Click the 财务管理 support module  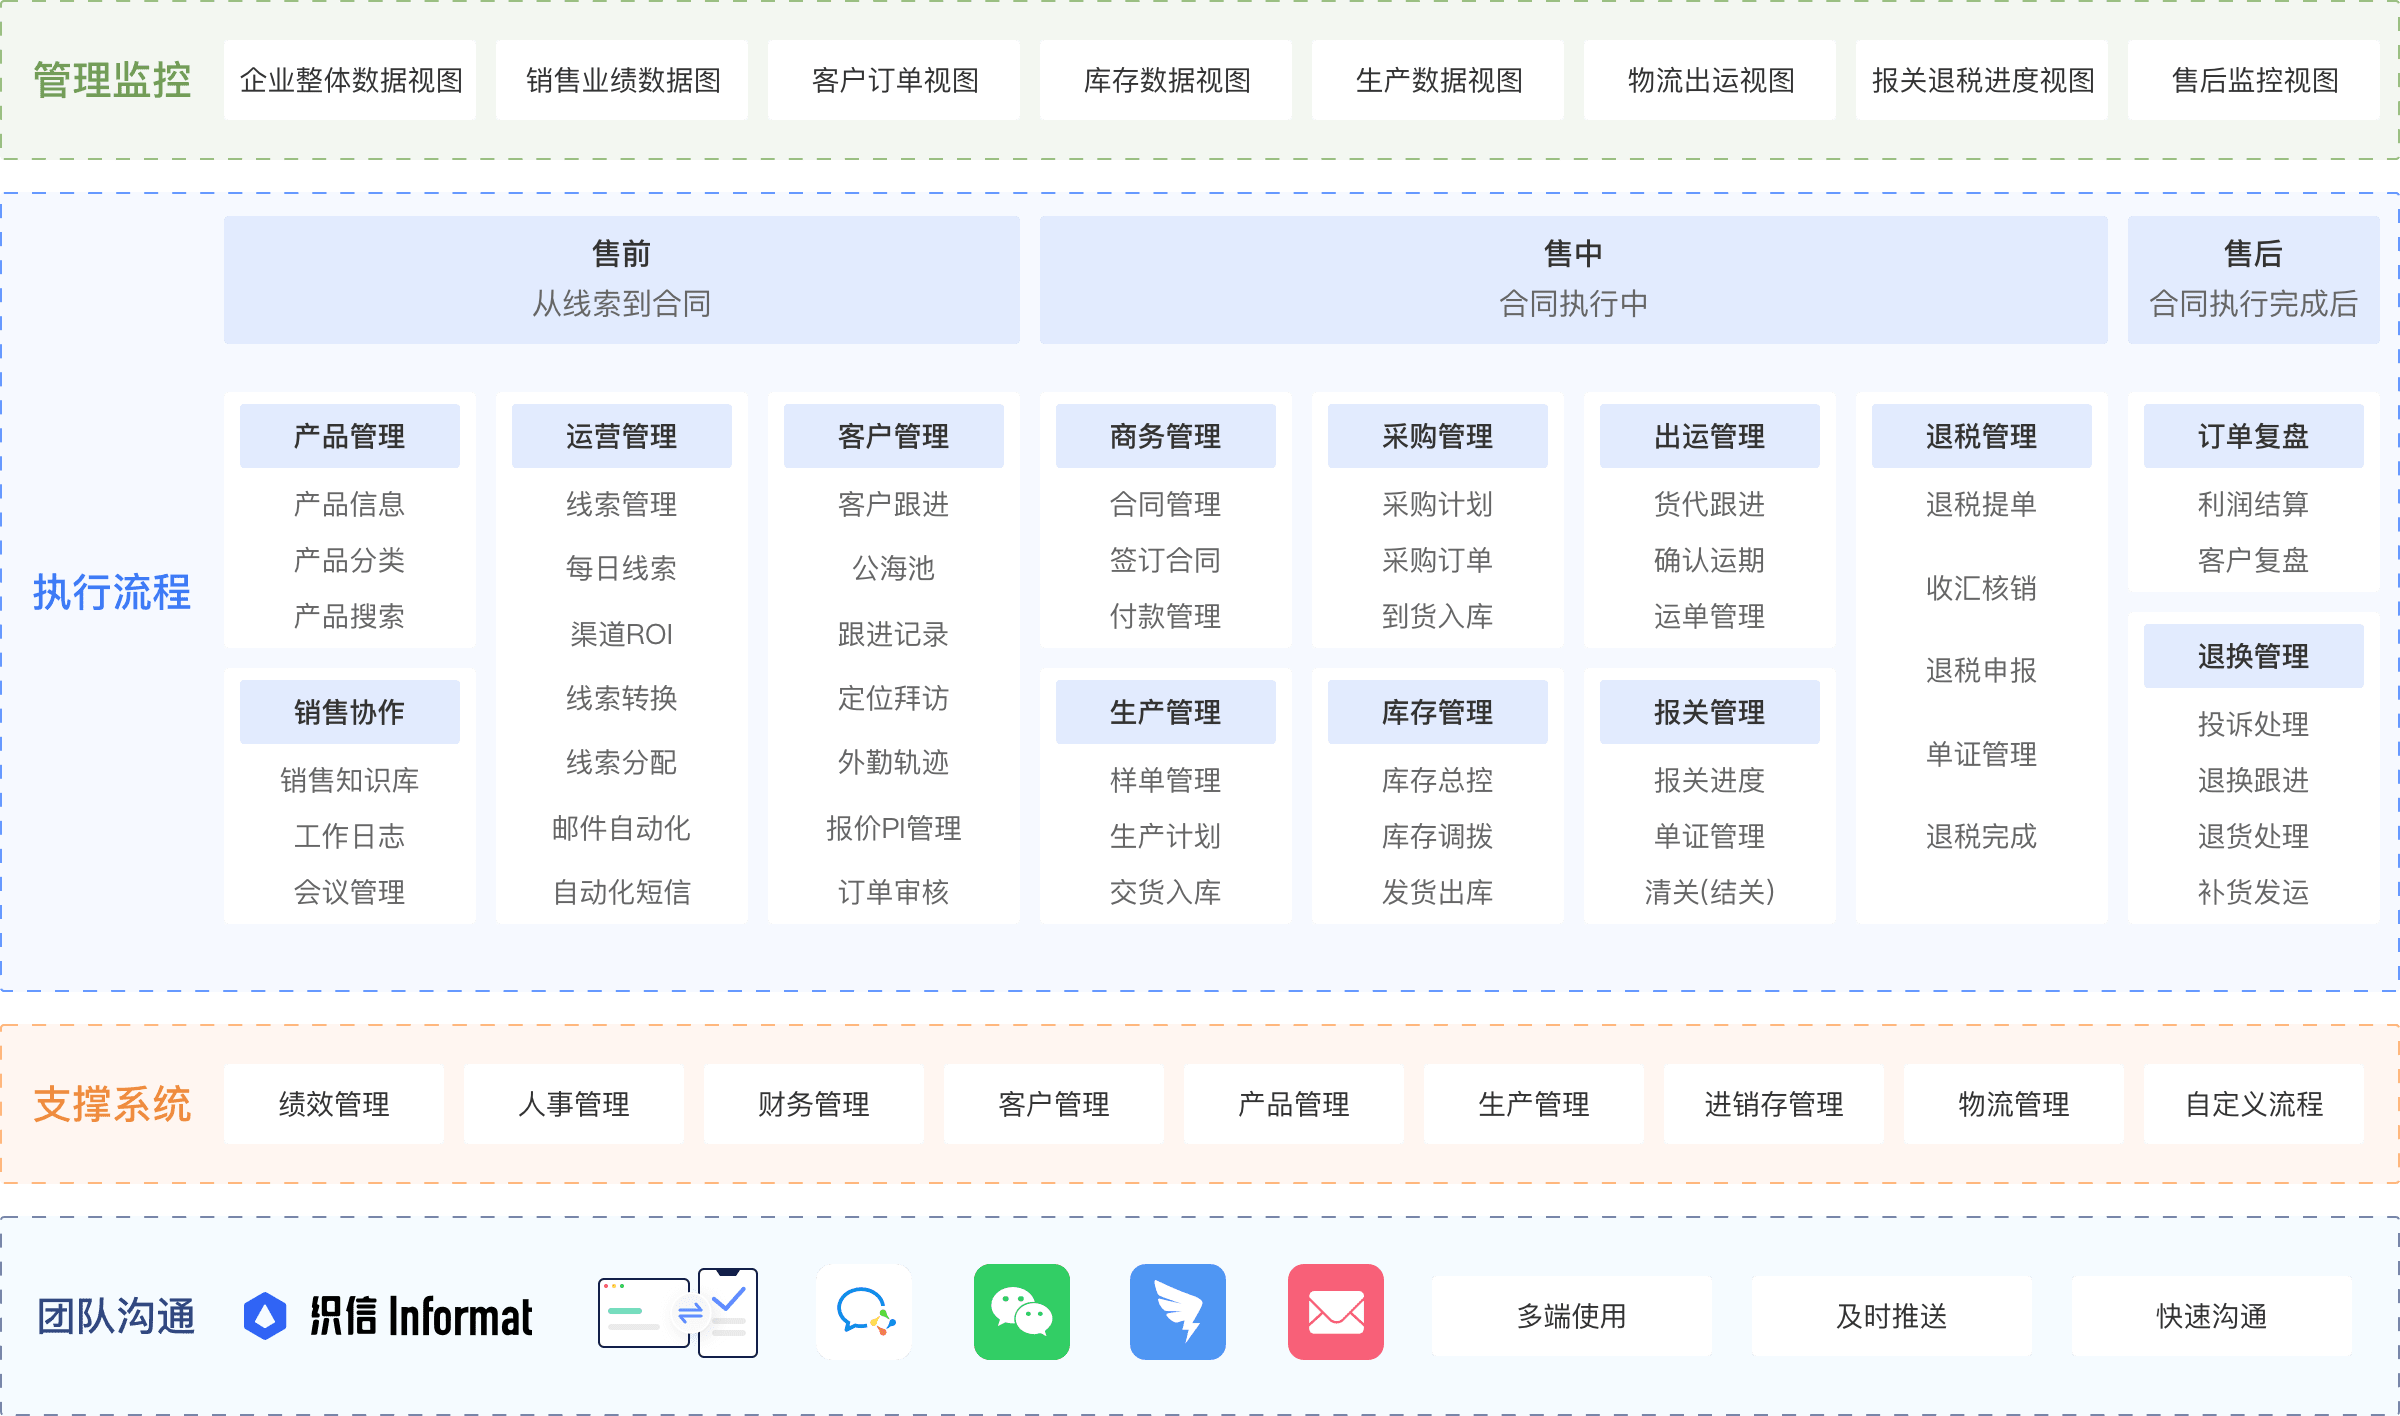coord(813,1104)
